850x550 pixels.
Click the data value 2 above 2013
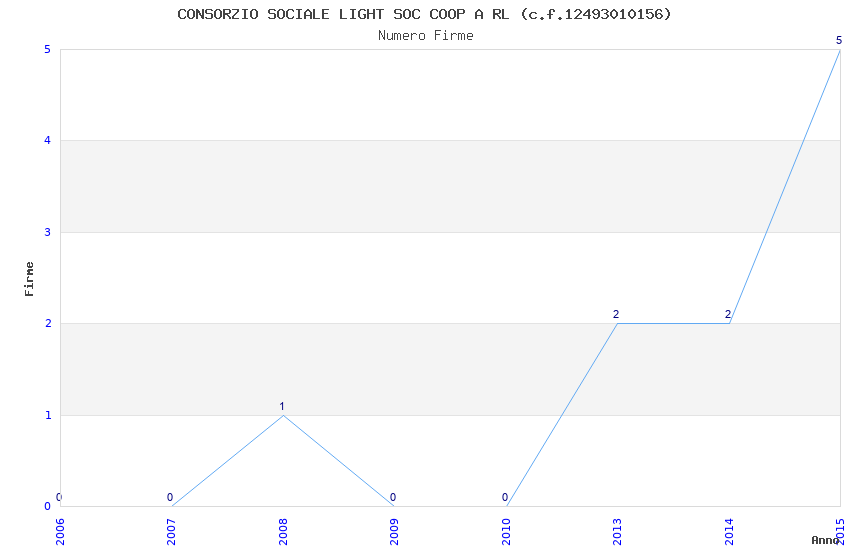[x=616, y=314]
